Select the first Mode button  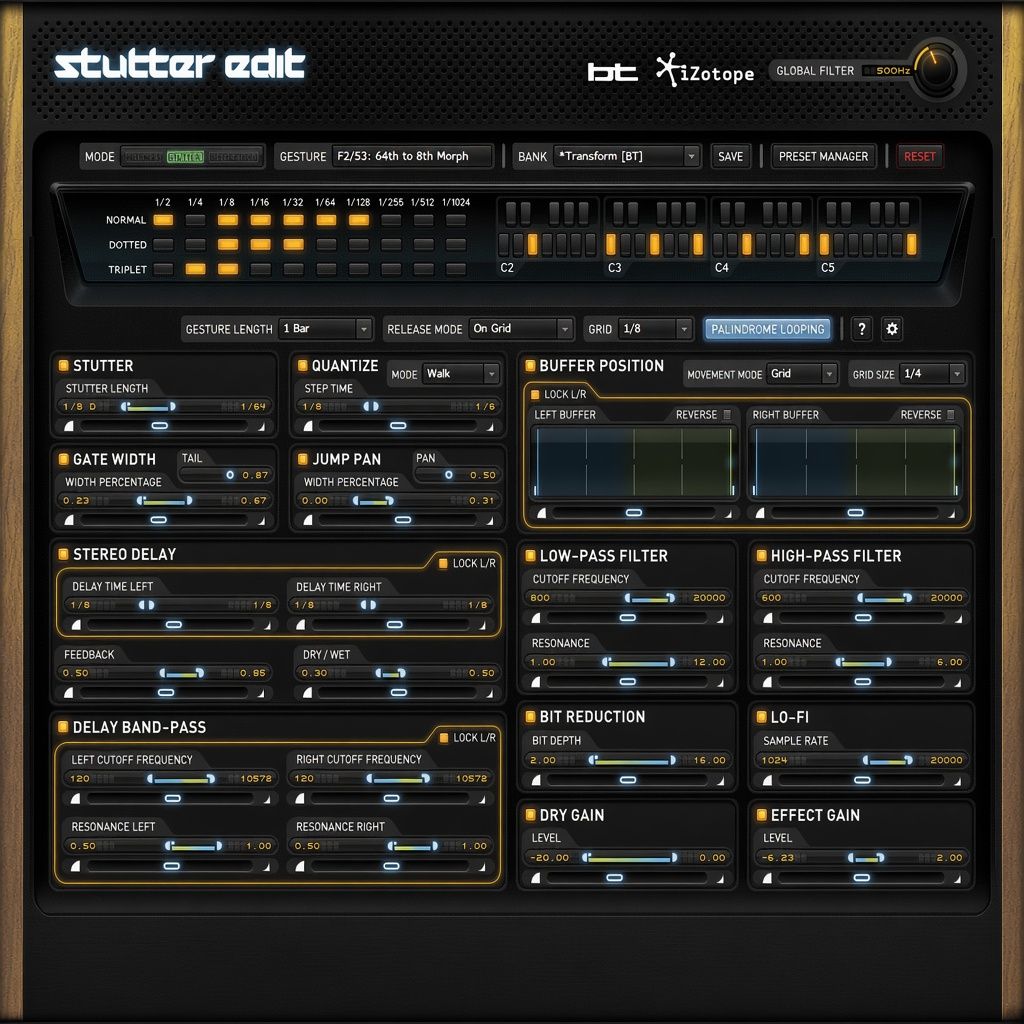[143, 157]
